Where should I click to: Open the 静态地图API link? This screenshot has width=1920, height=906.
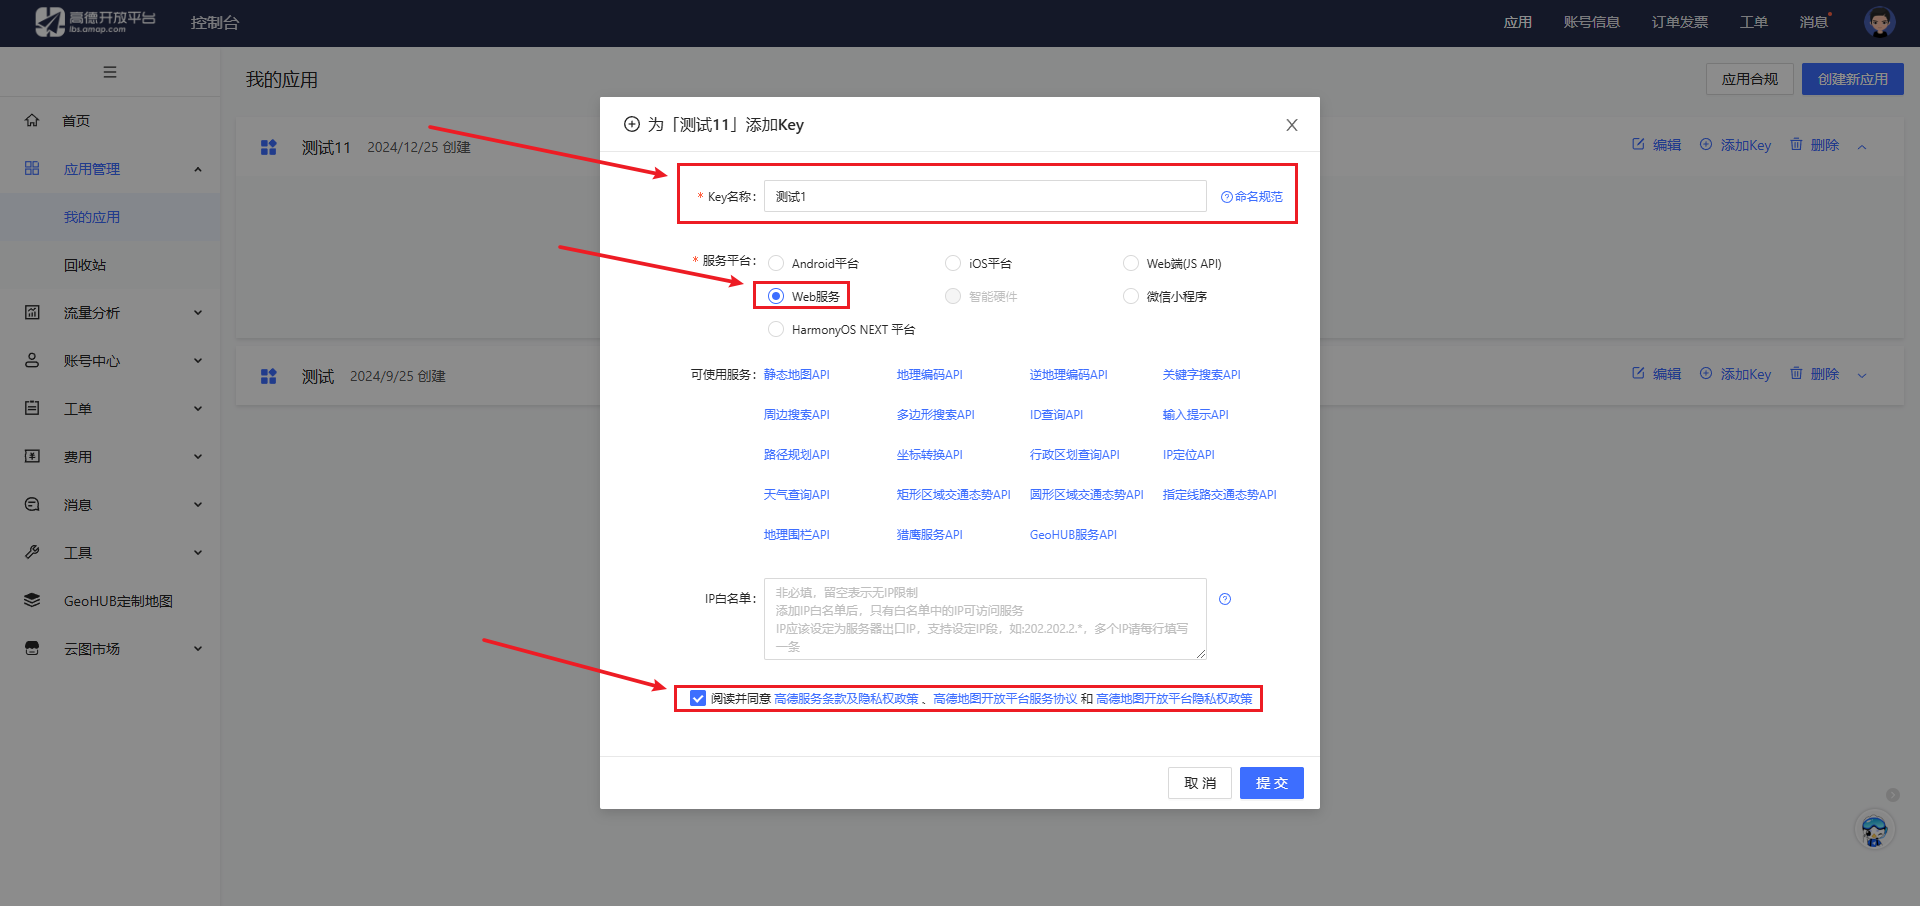point(797,375)
